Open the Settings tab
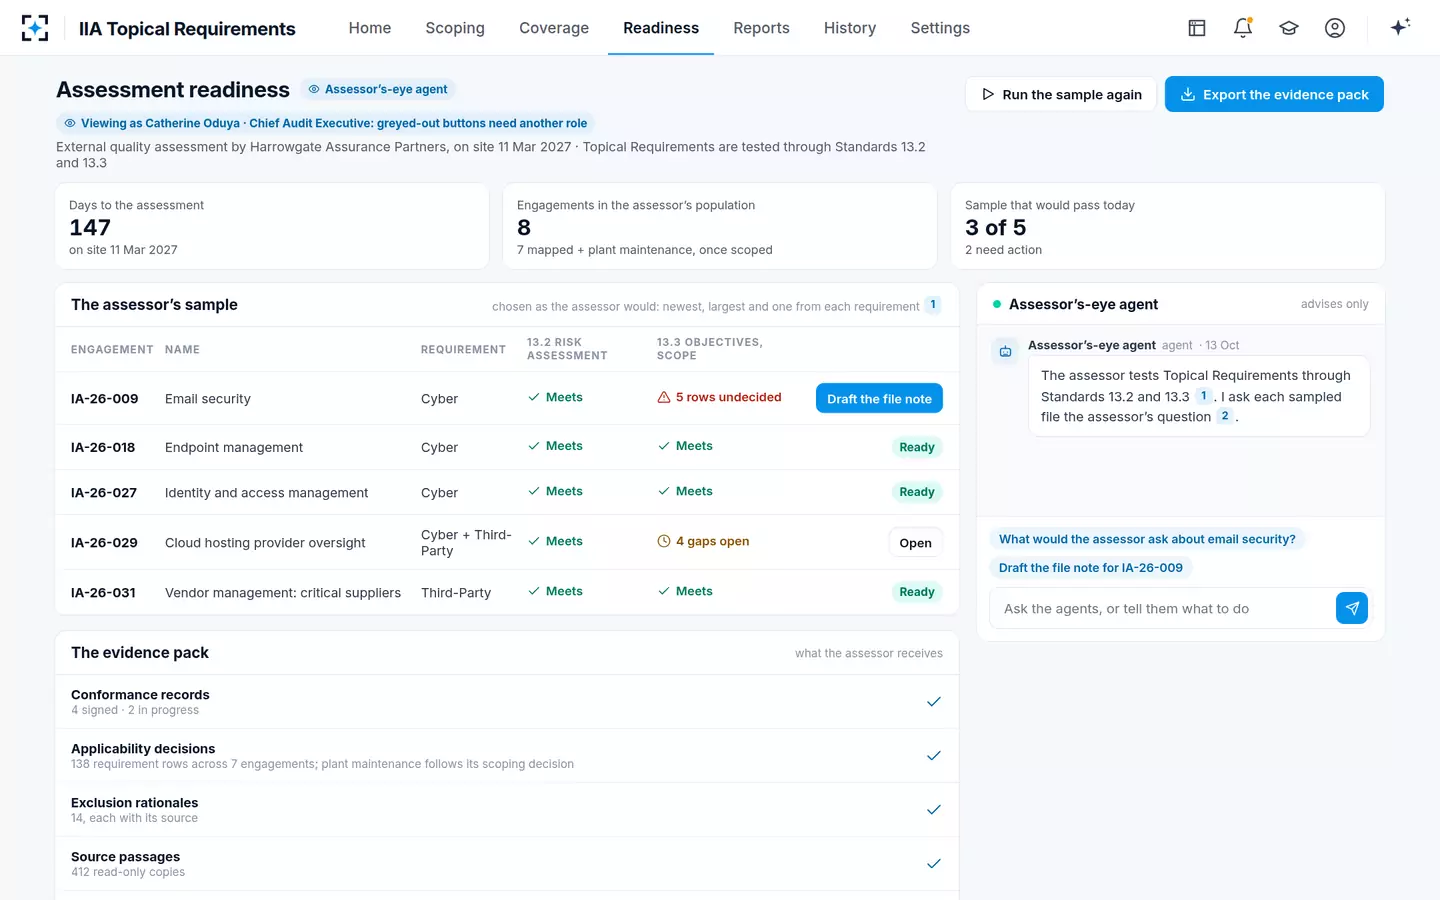Screen dimensions: 1440x900 pos(940,28)
